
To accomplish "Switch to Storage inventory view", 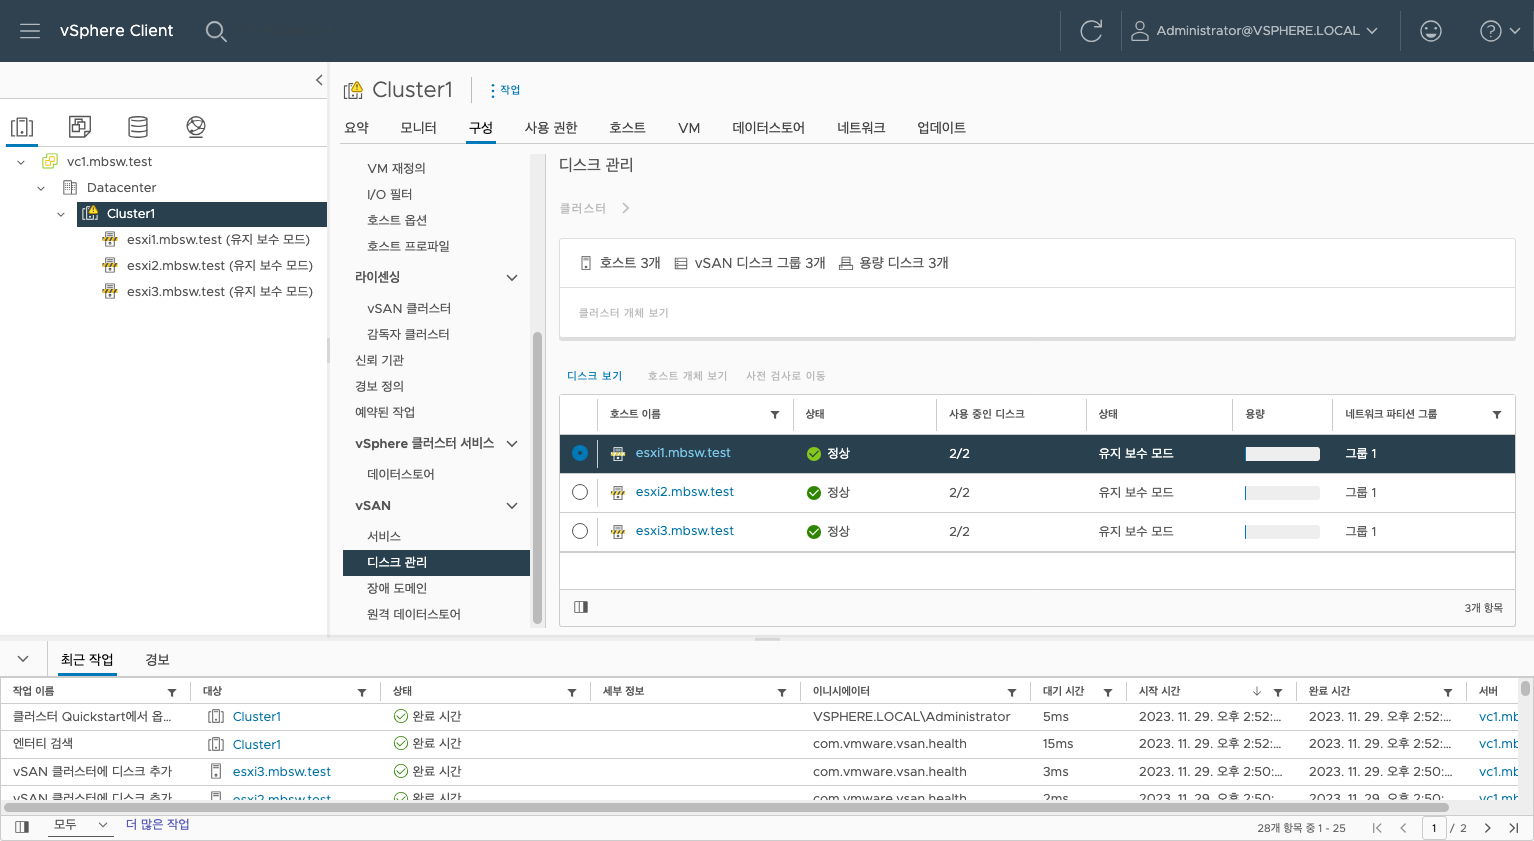I will (x=138, y=127).
